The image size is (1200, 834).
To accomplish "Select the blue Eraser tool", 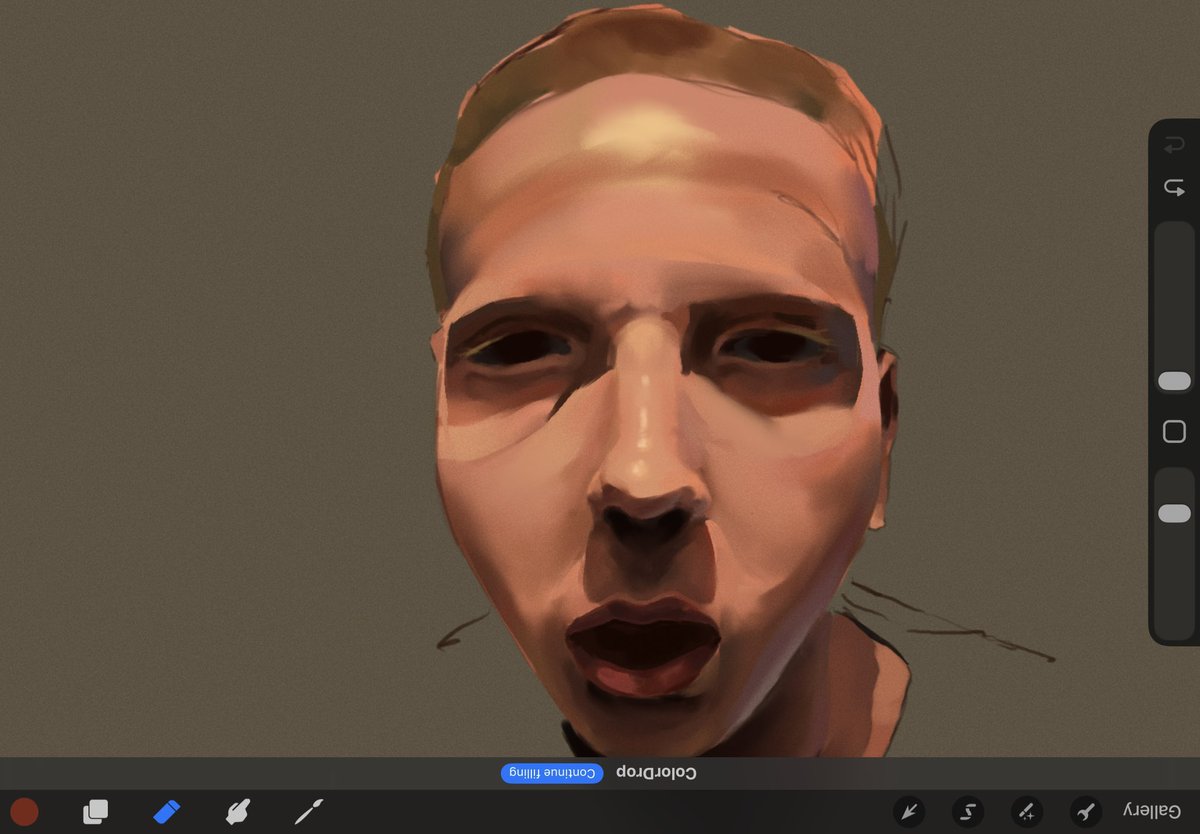I will point(167,811).
